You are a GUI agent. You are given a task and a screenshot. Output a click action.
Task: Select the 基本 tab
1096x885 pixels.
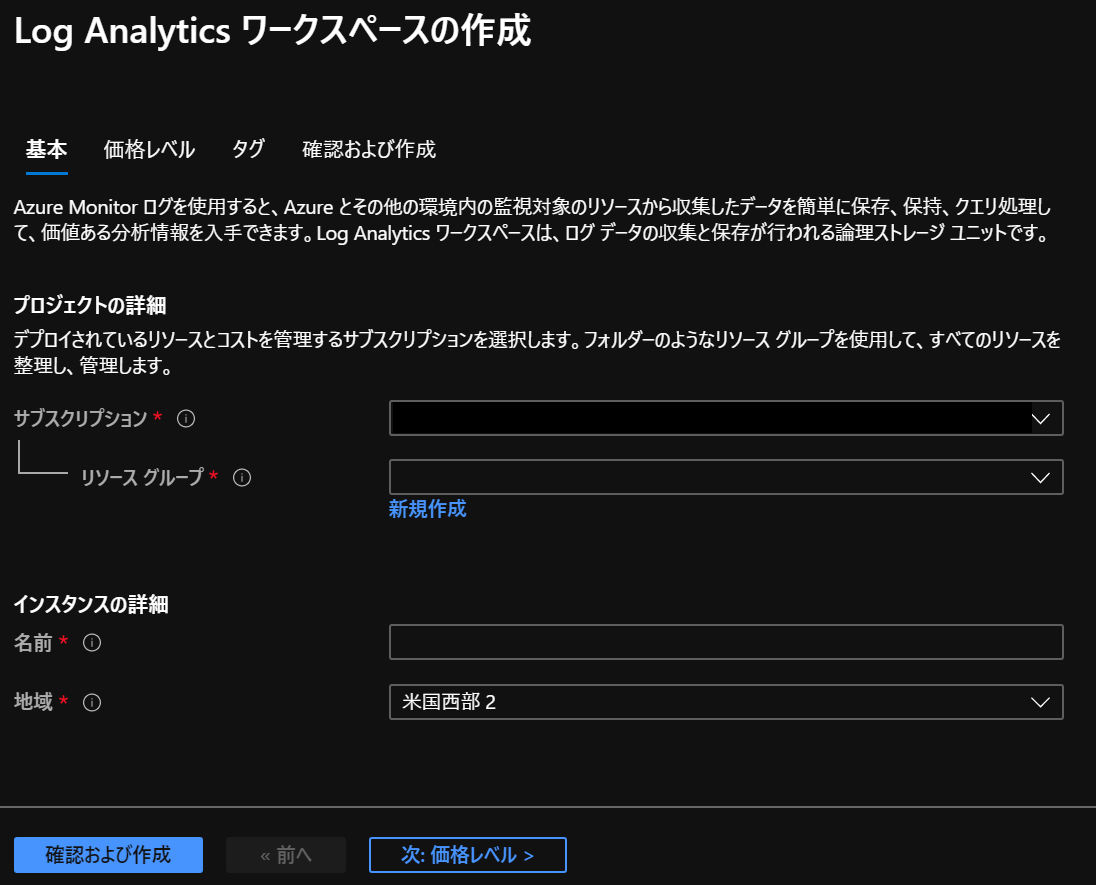click(x=47, y=149)
